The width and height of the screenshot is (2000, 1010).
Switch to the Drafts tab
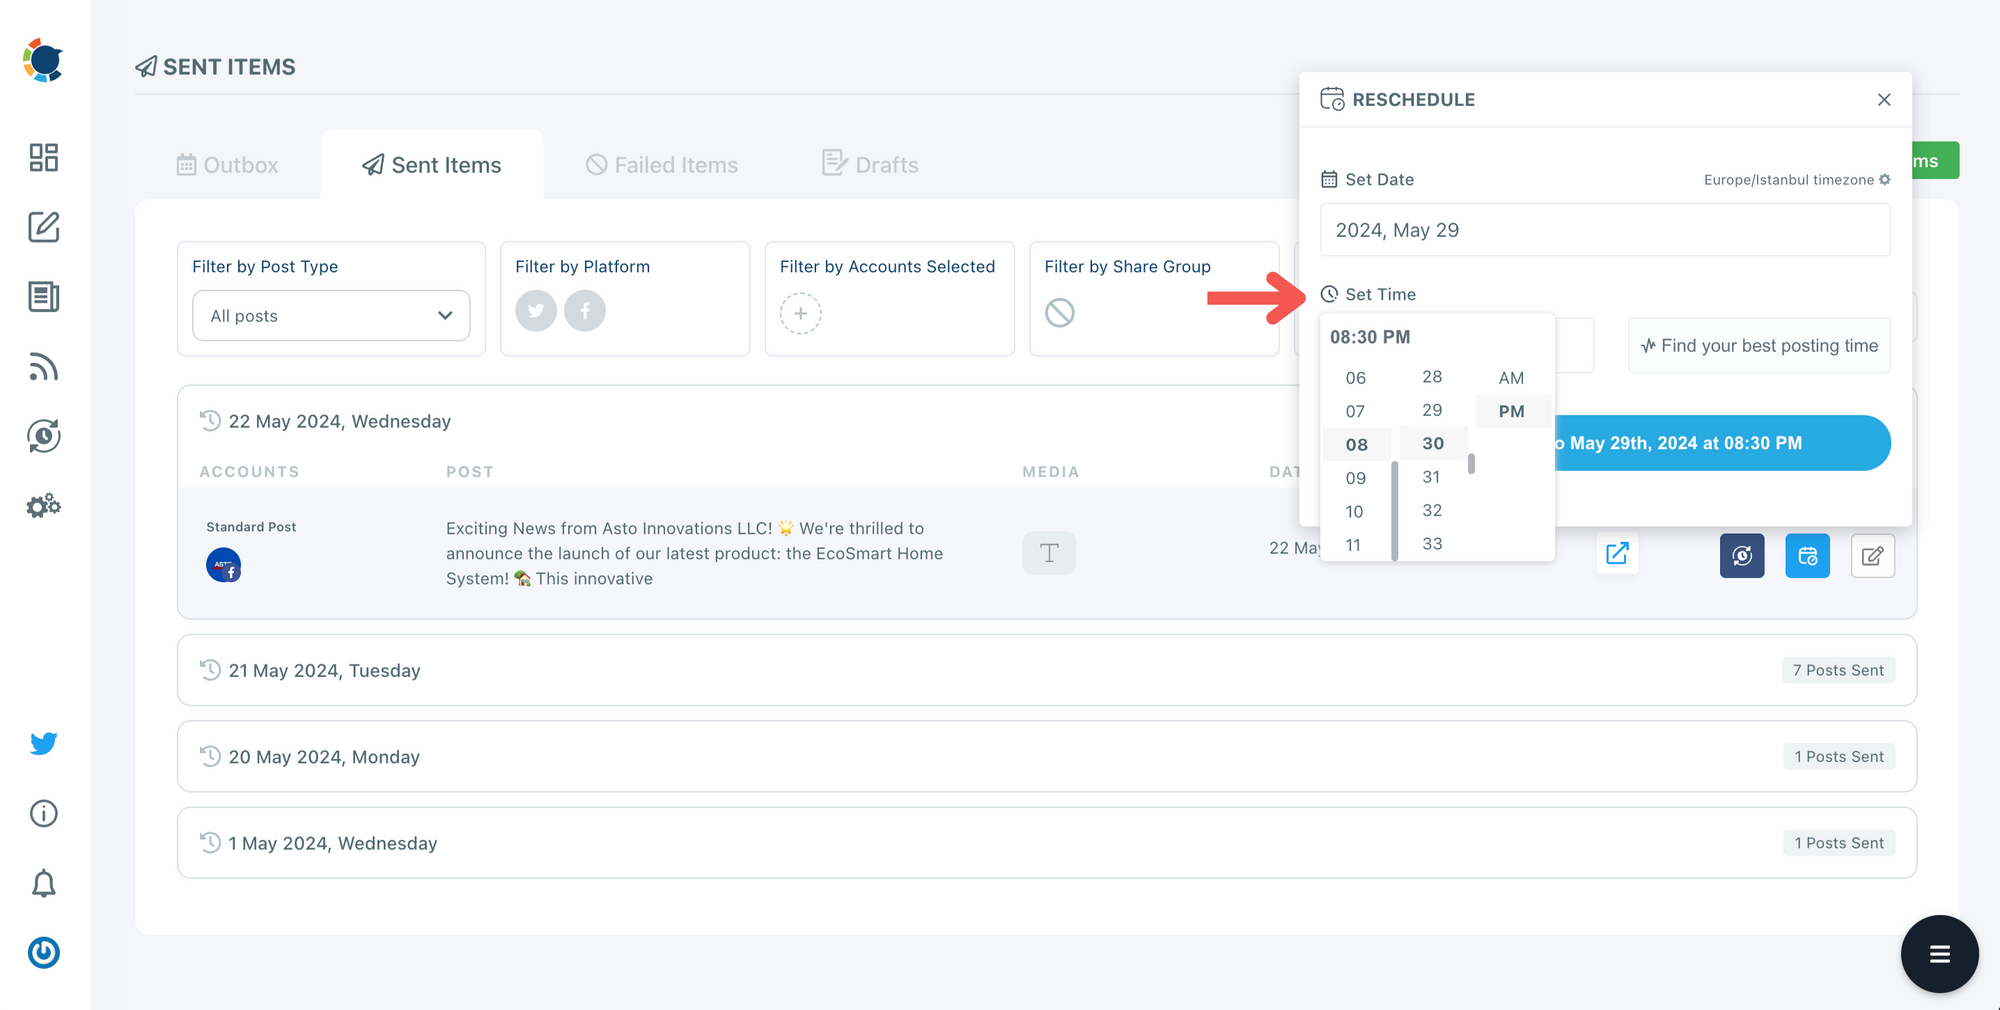(x=870, y=164)
